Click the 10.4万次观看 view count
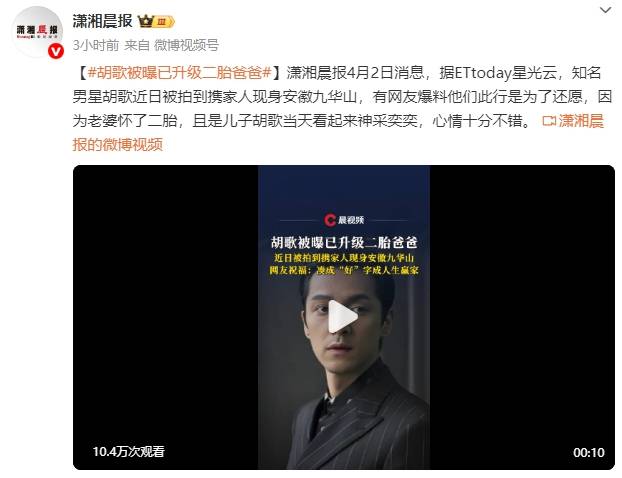The width and height of the screenshot is (622, 478). coord(129,451)
